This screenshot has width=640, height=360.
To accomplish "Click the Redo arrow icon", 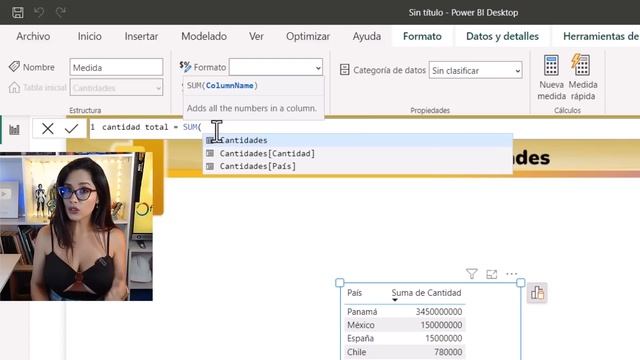I will [x=61, y=12].
